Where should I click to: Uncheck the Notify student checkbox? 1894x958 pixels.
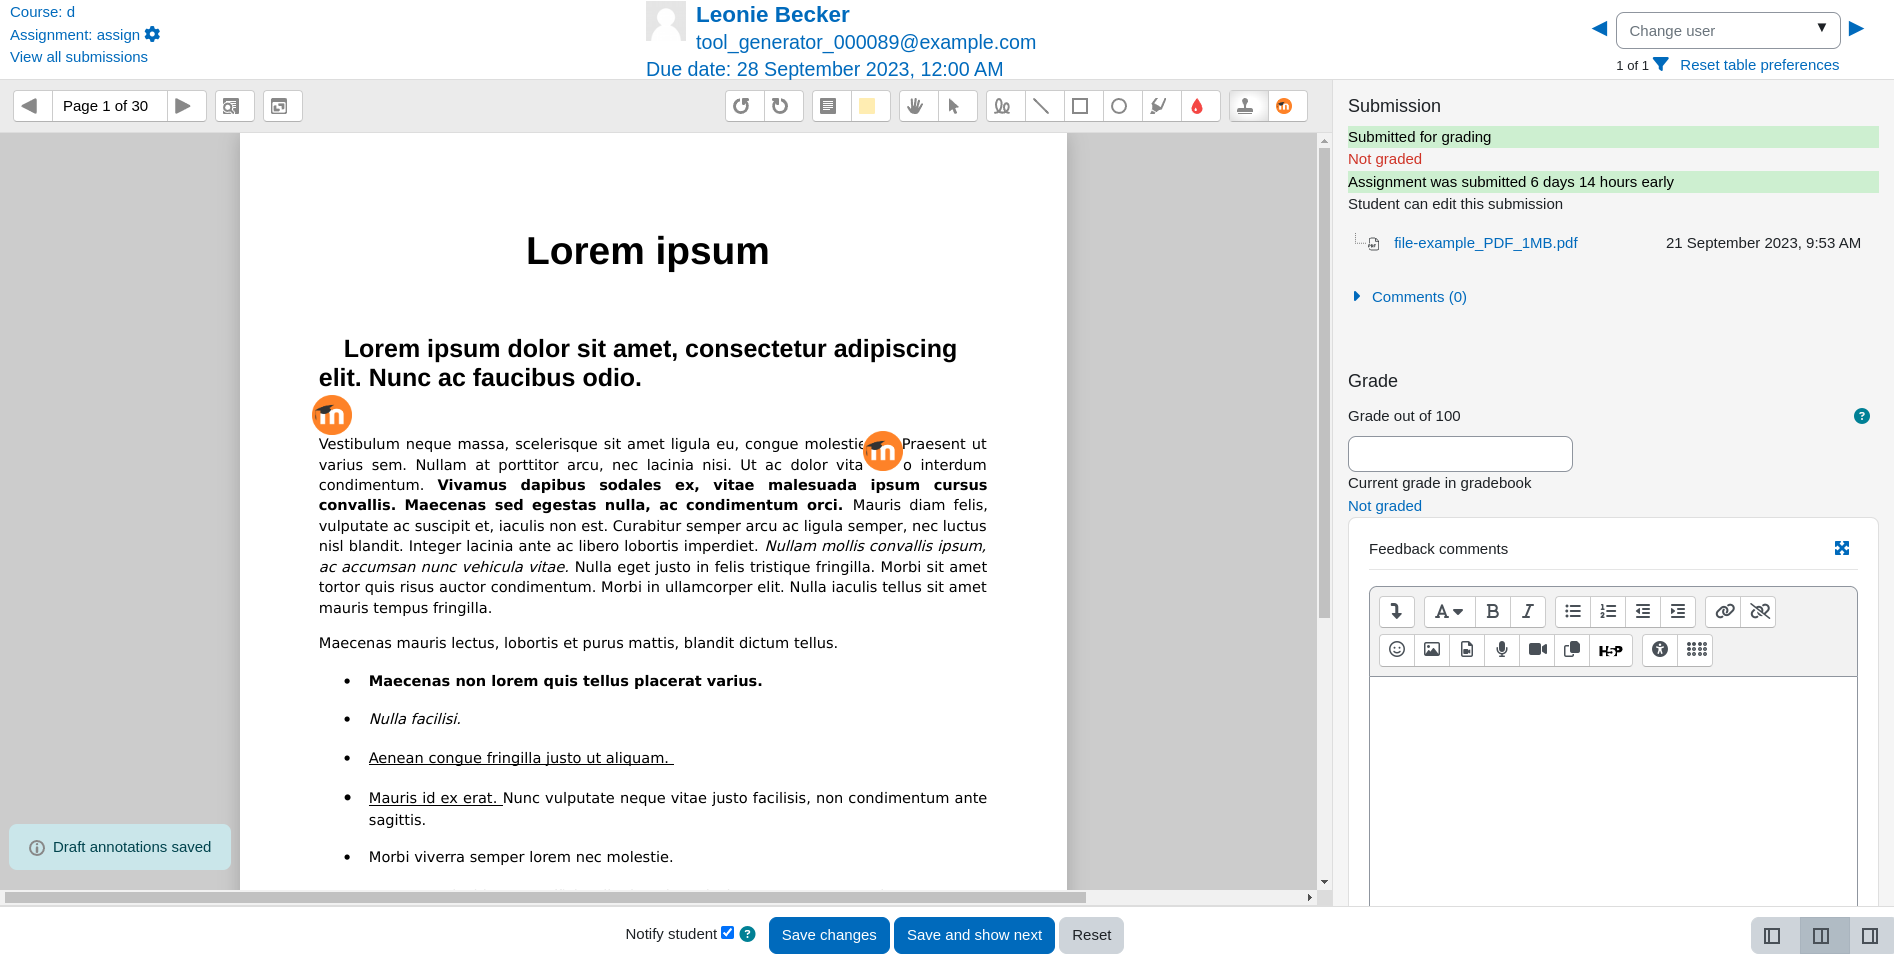tap(728, 933)
